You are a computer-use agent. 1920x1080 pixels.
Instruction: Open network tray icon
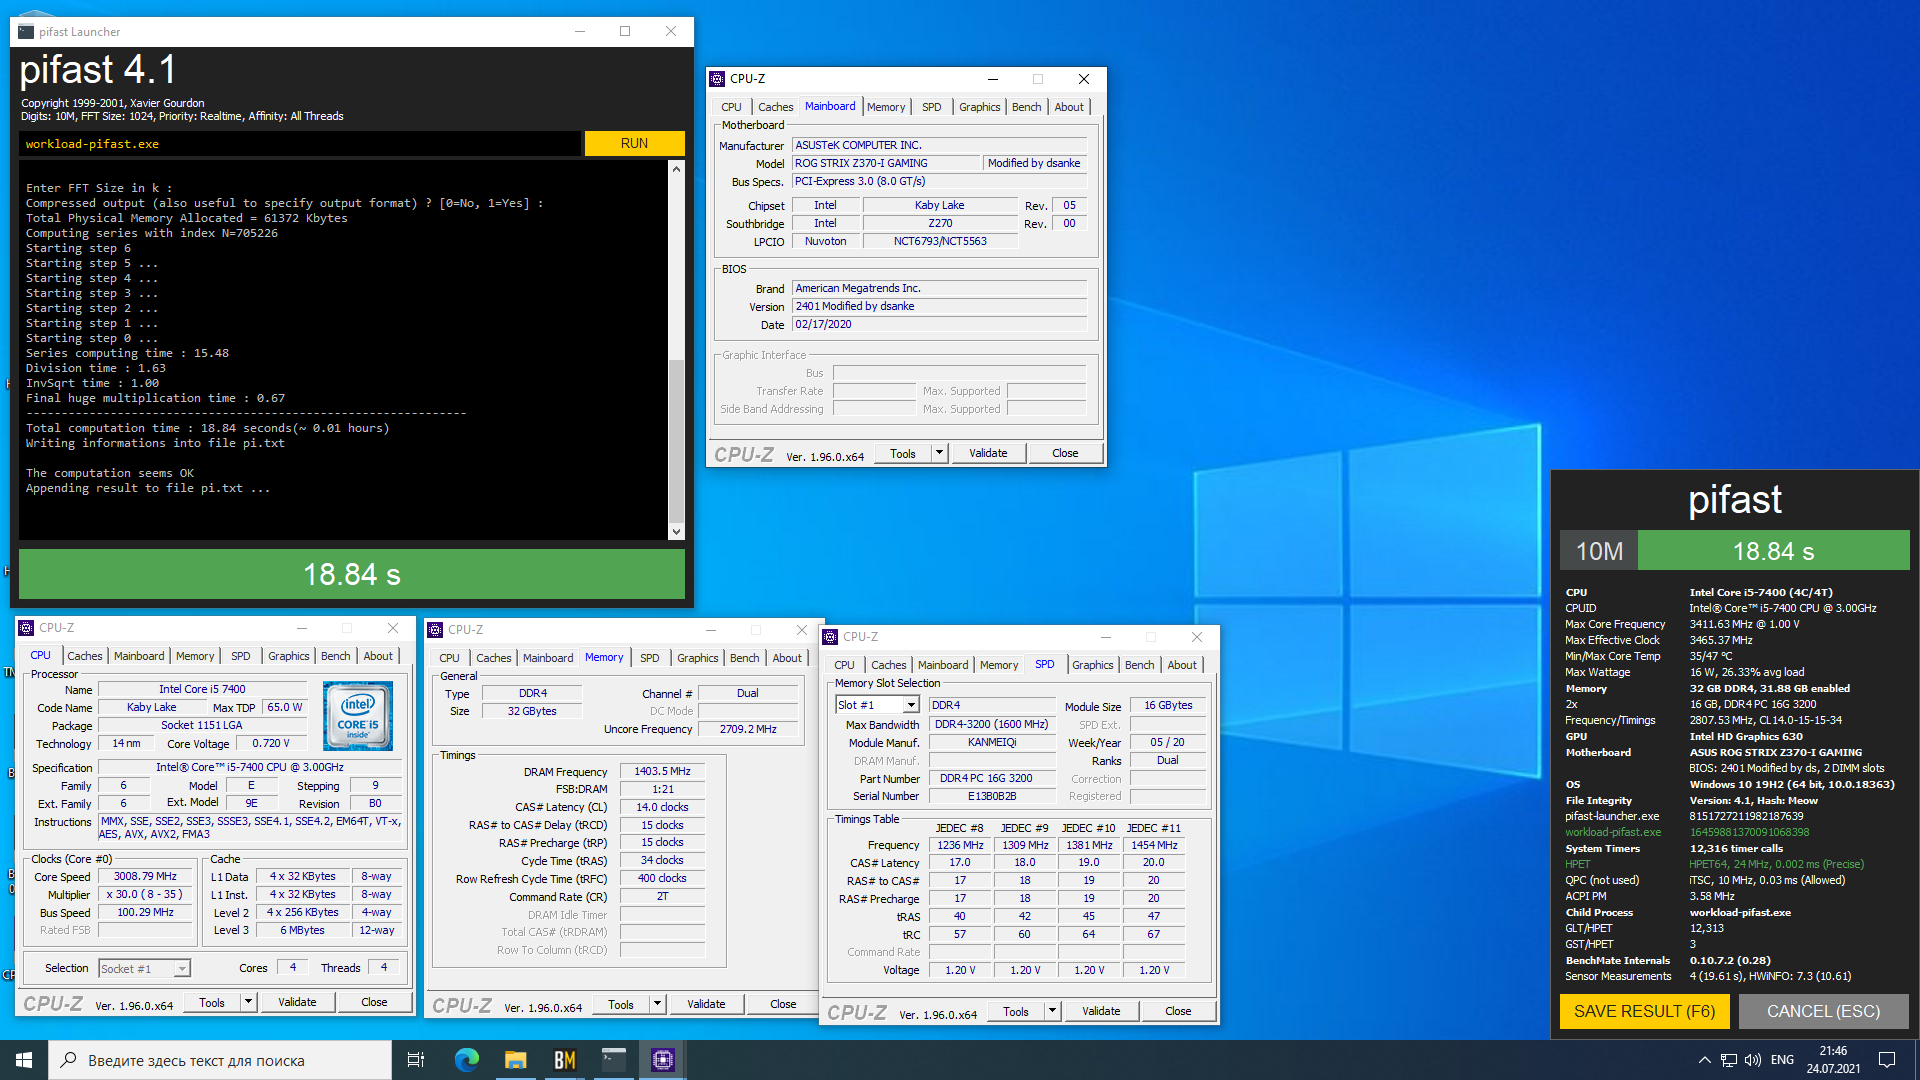[x=1728, y=1060]
